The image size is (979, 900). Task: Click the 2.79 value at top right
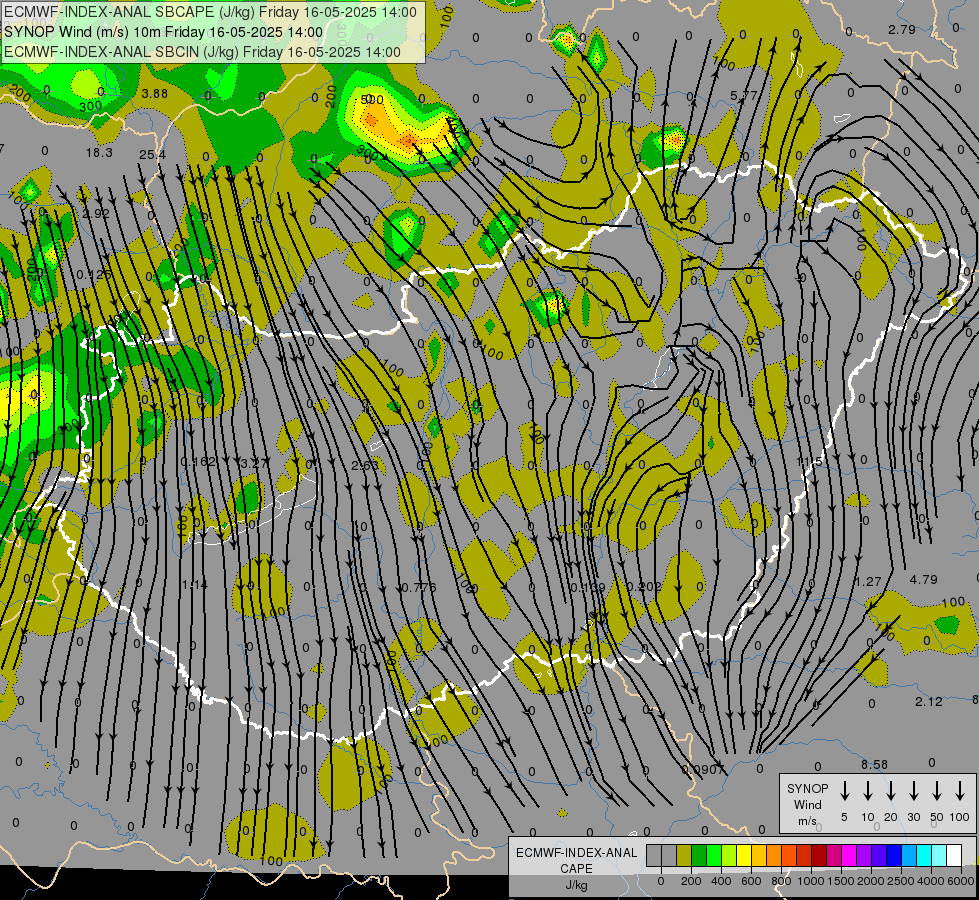(x=902, y=29)
